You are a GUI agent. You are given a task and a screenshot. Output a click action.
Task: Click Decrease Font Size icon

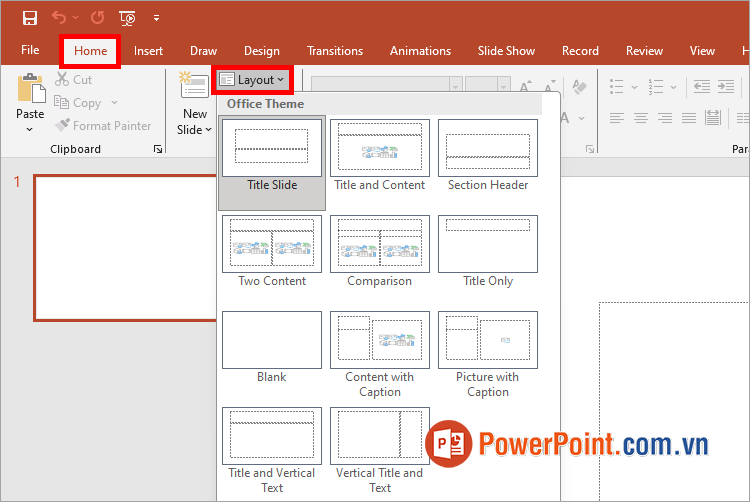click(x=550, y=86)
